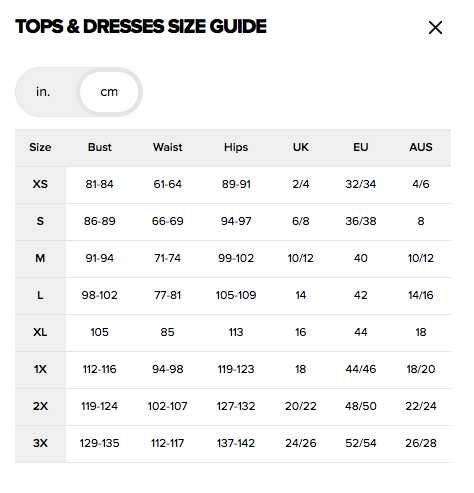This screenshot has height=493, width=474.
Task: Select the XL size row label
Action: (x=40, y=332)
